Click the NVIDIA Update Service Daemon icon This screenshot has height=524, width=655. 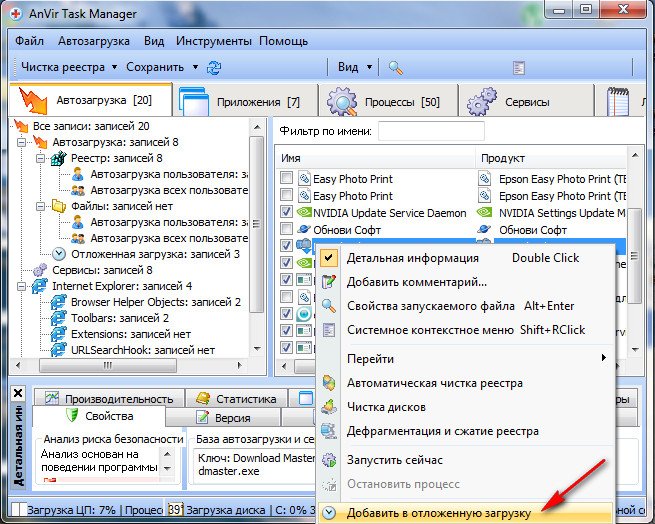[x=304, y=212]
